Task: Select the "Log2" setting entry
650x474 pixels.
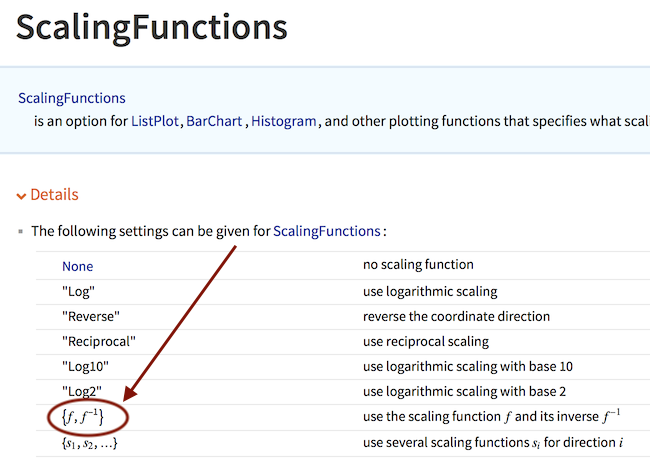Action: pyautogui.click(x=82, y=391)
